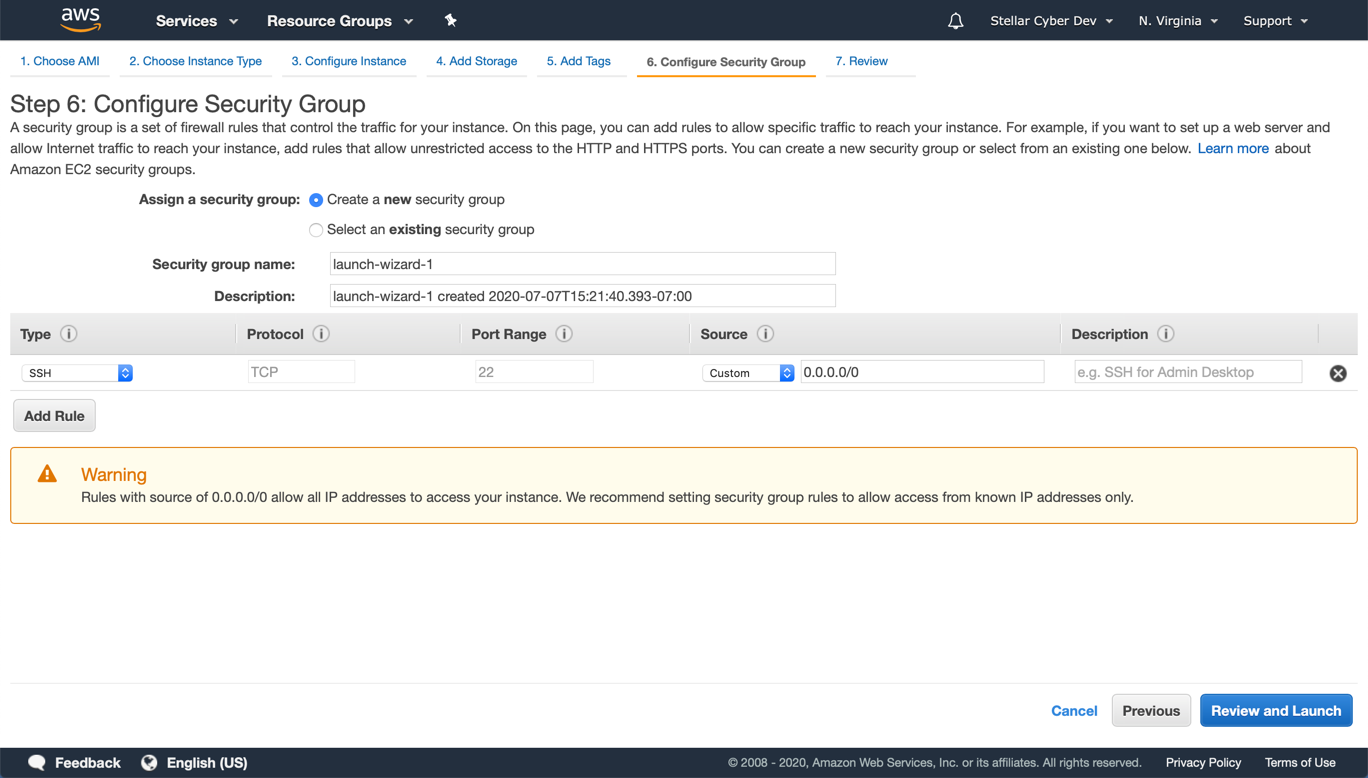Click the pin shortcut icon in navbar
Viewport: 1368px width, 778px height.
coord(450,20)
